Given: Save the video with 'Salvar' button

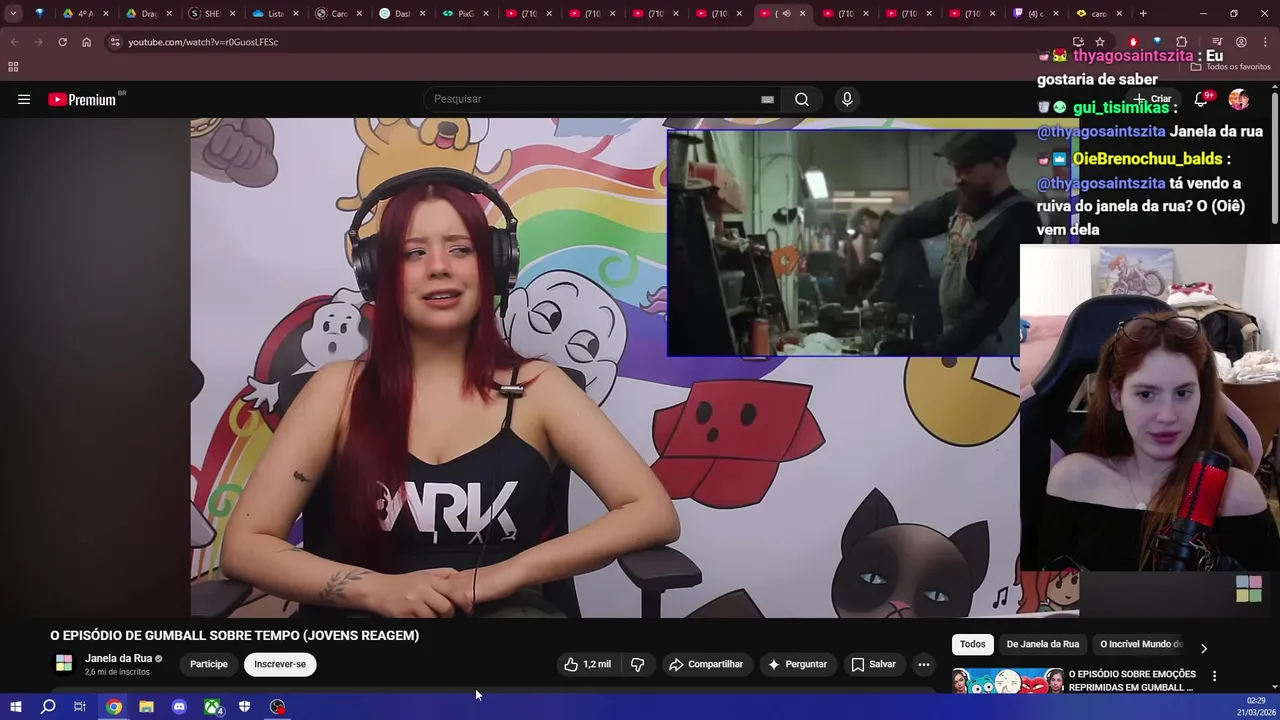Looking at the screenshot, I should pos(873,664).
